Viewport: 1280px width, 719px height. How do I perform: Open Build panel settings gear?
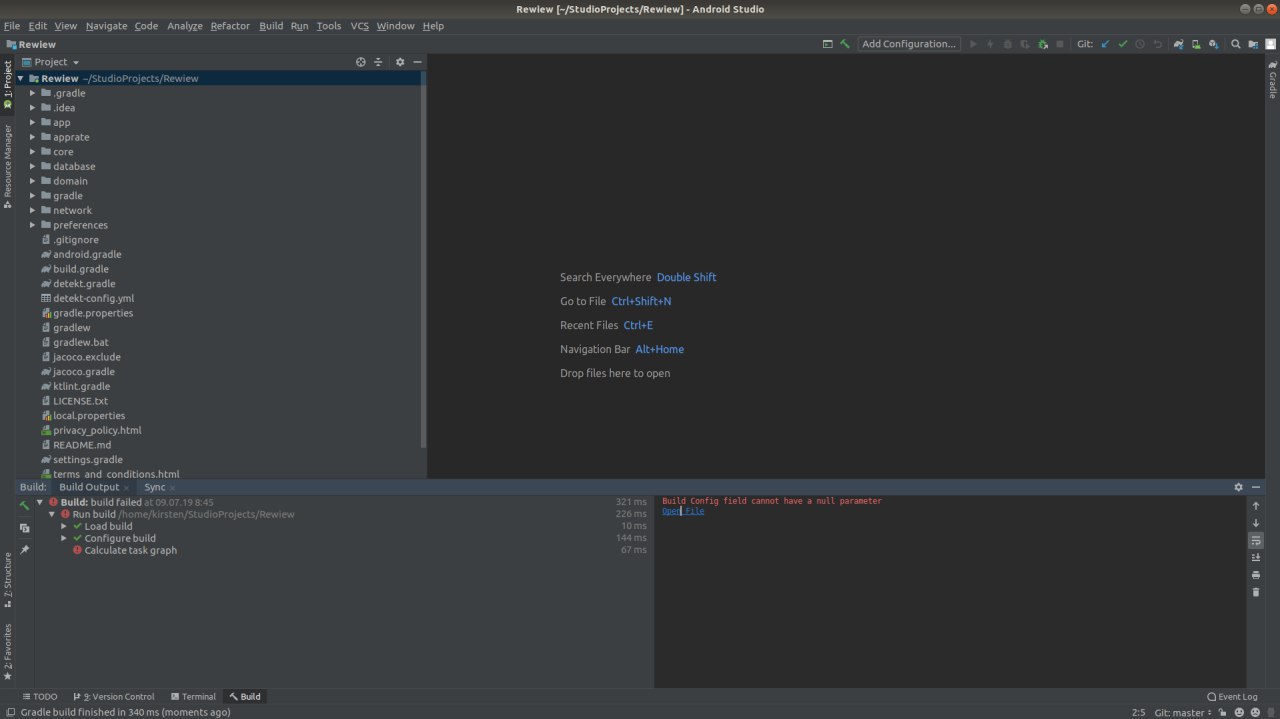tap(1238, 487)
